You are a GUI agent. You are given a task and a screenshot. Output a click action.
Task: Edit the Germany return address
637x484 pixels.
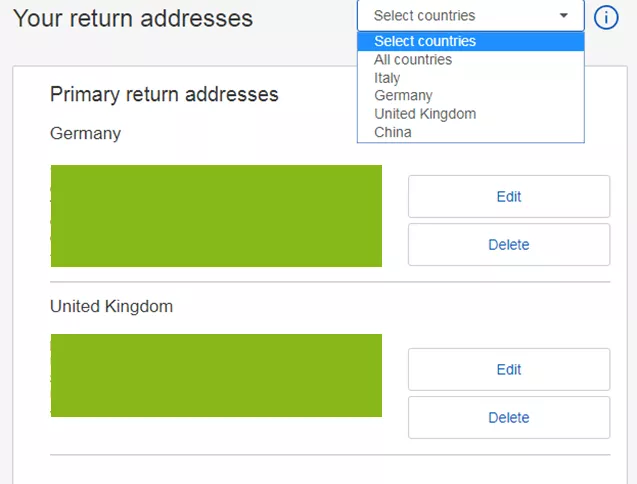click(x=508, y=196)
